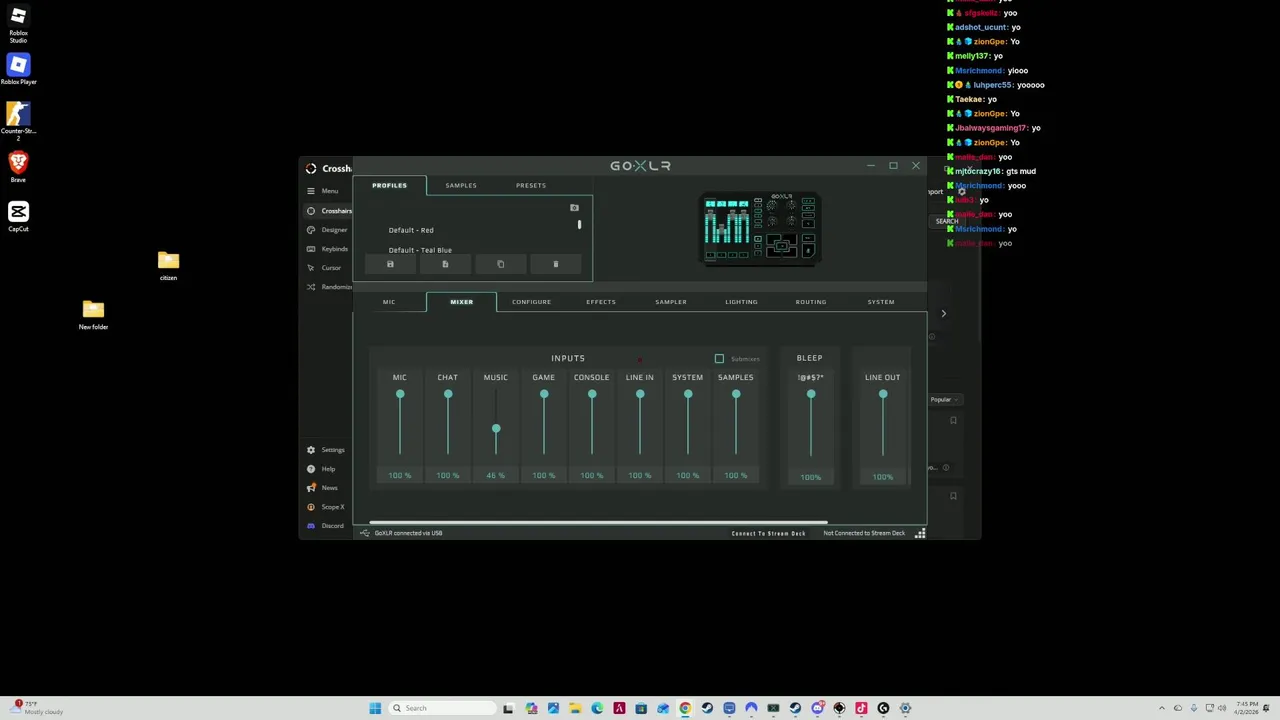1280x720 pixels.
Task: Open CapCut desktop icon
Action: click(18, 216)
